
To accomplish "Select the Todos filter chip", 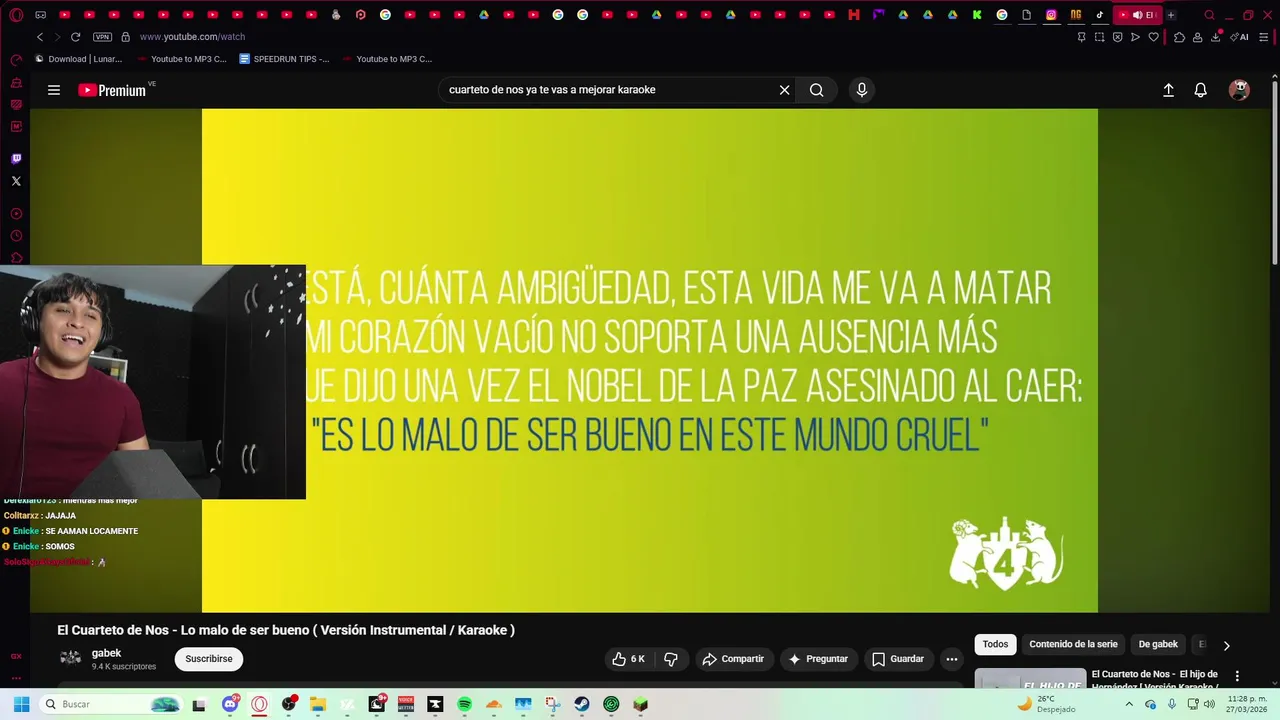I will tap(995, 644).
